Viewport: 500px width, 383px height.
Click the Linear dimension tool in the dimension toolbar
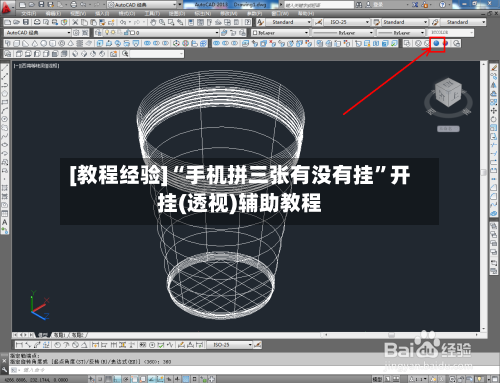(x=19, y=345)
